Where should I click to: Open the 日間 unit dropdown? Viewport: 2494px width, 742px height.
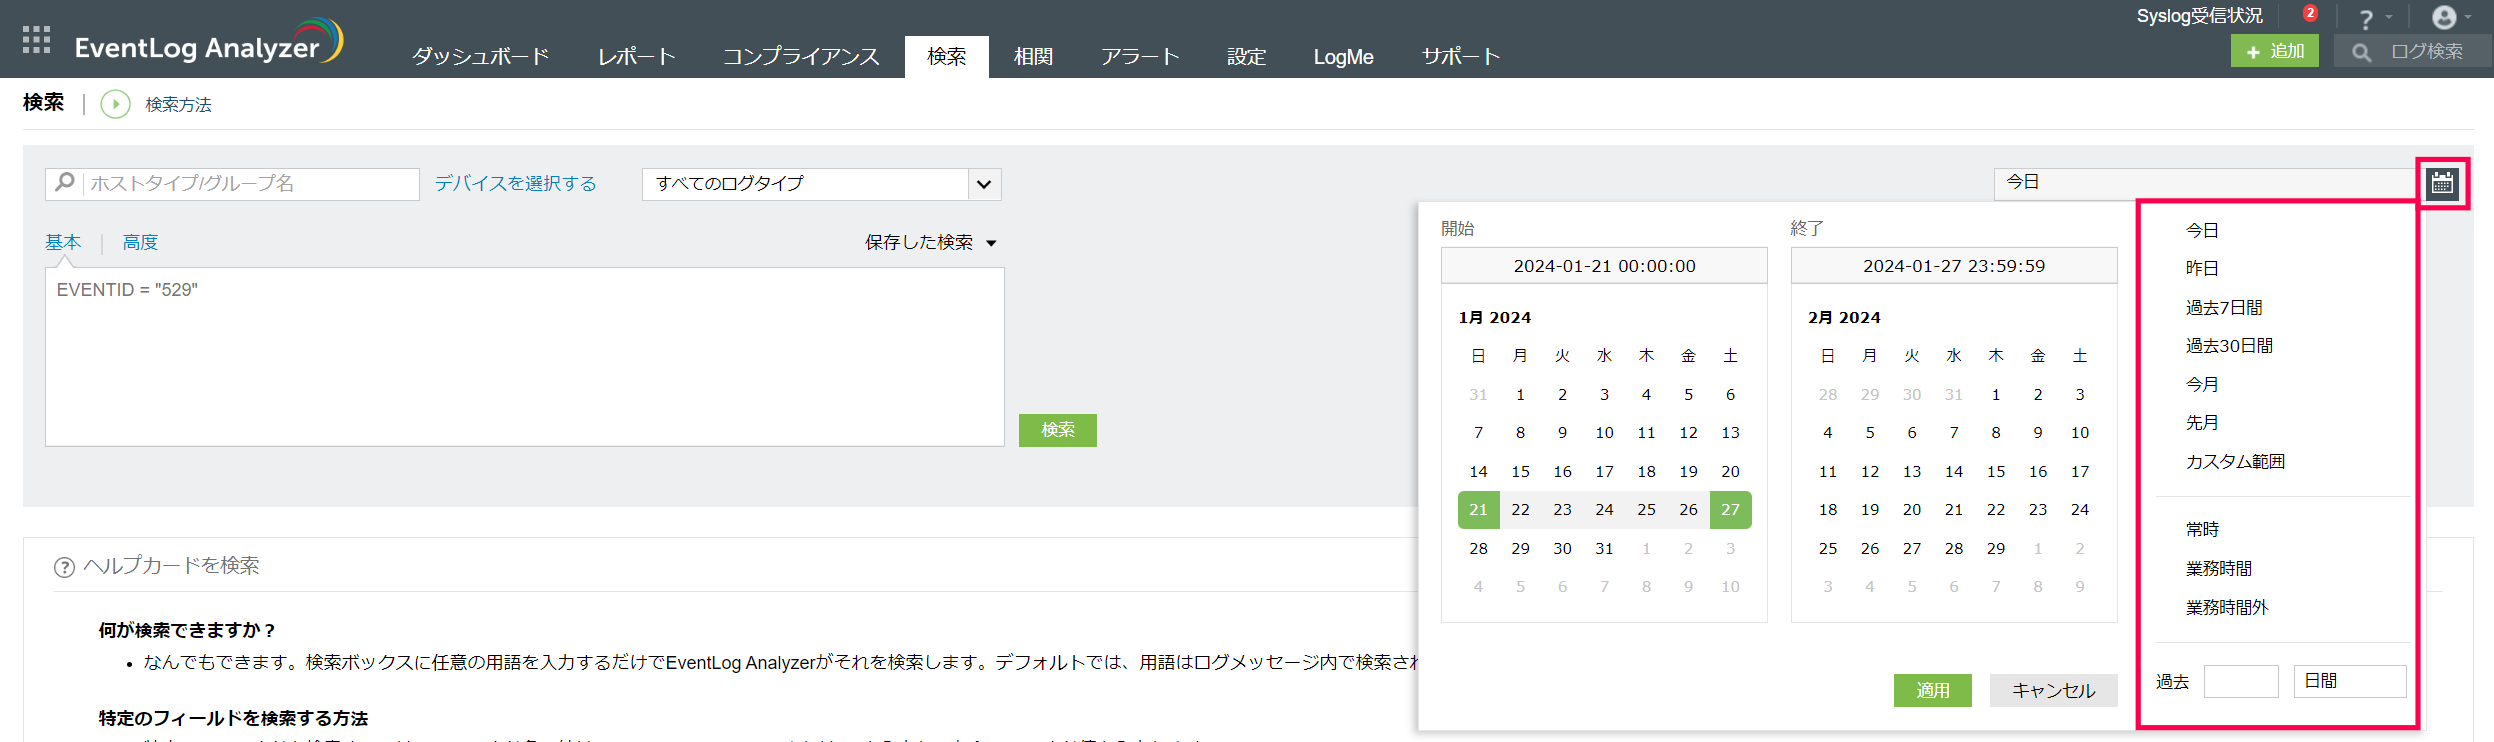(2348, 681)
